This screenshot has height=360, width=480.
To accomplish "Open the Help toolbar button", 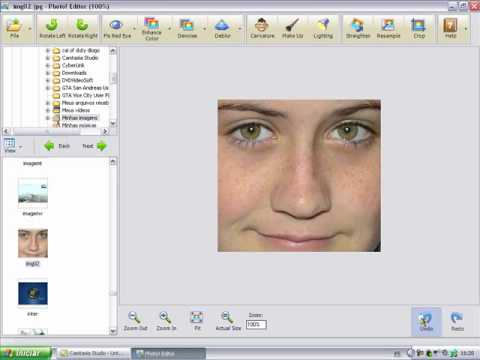I will click(450, 29).
